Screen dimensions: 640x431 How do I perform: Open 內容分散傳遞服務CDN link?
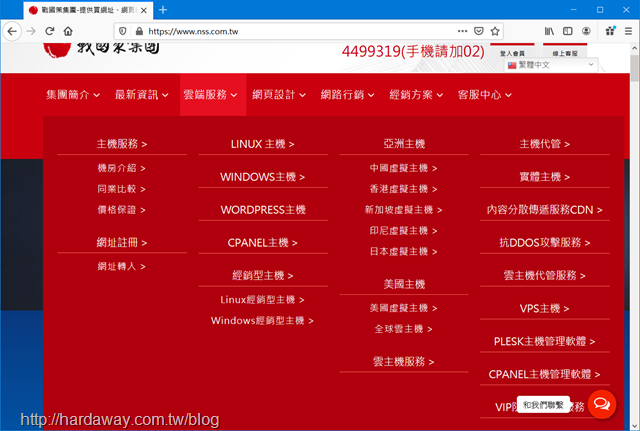tap(544, 210)
